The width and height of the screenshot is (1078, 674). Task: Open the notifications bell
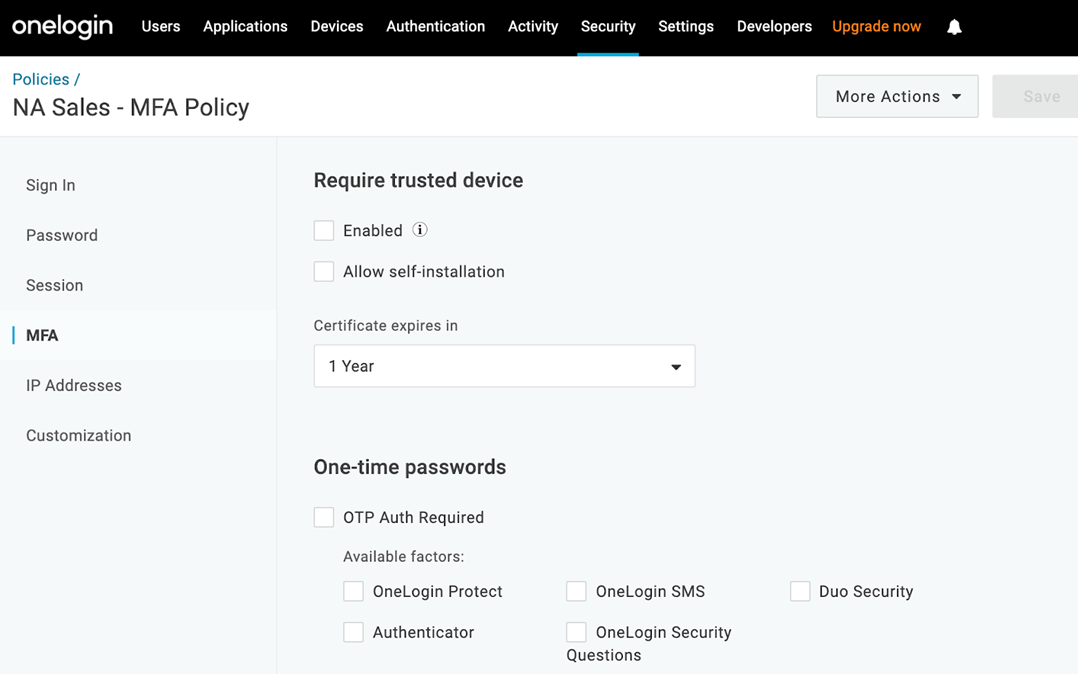coord(954,27)
